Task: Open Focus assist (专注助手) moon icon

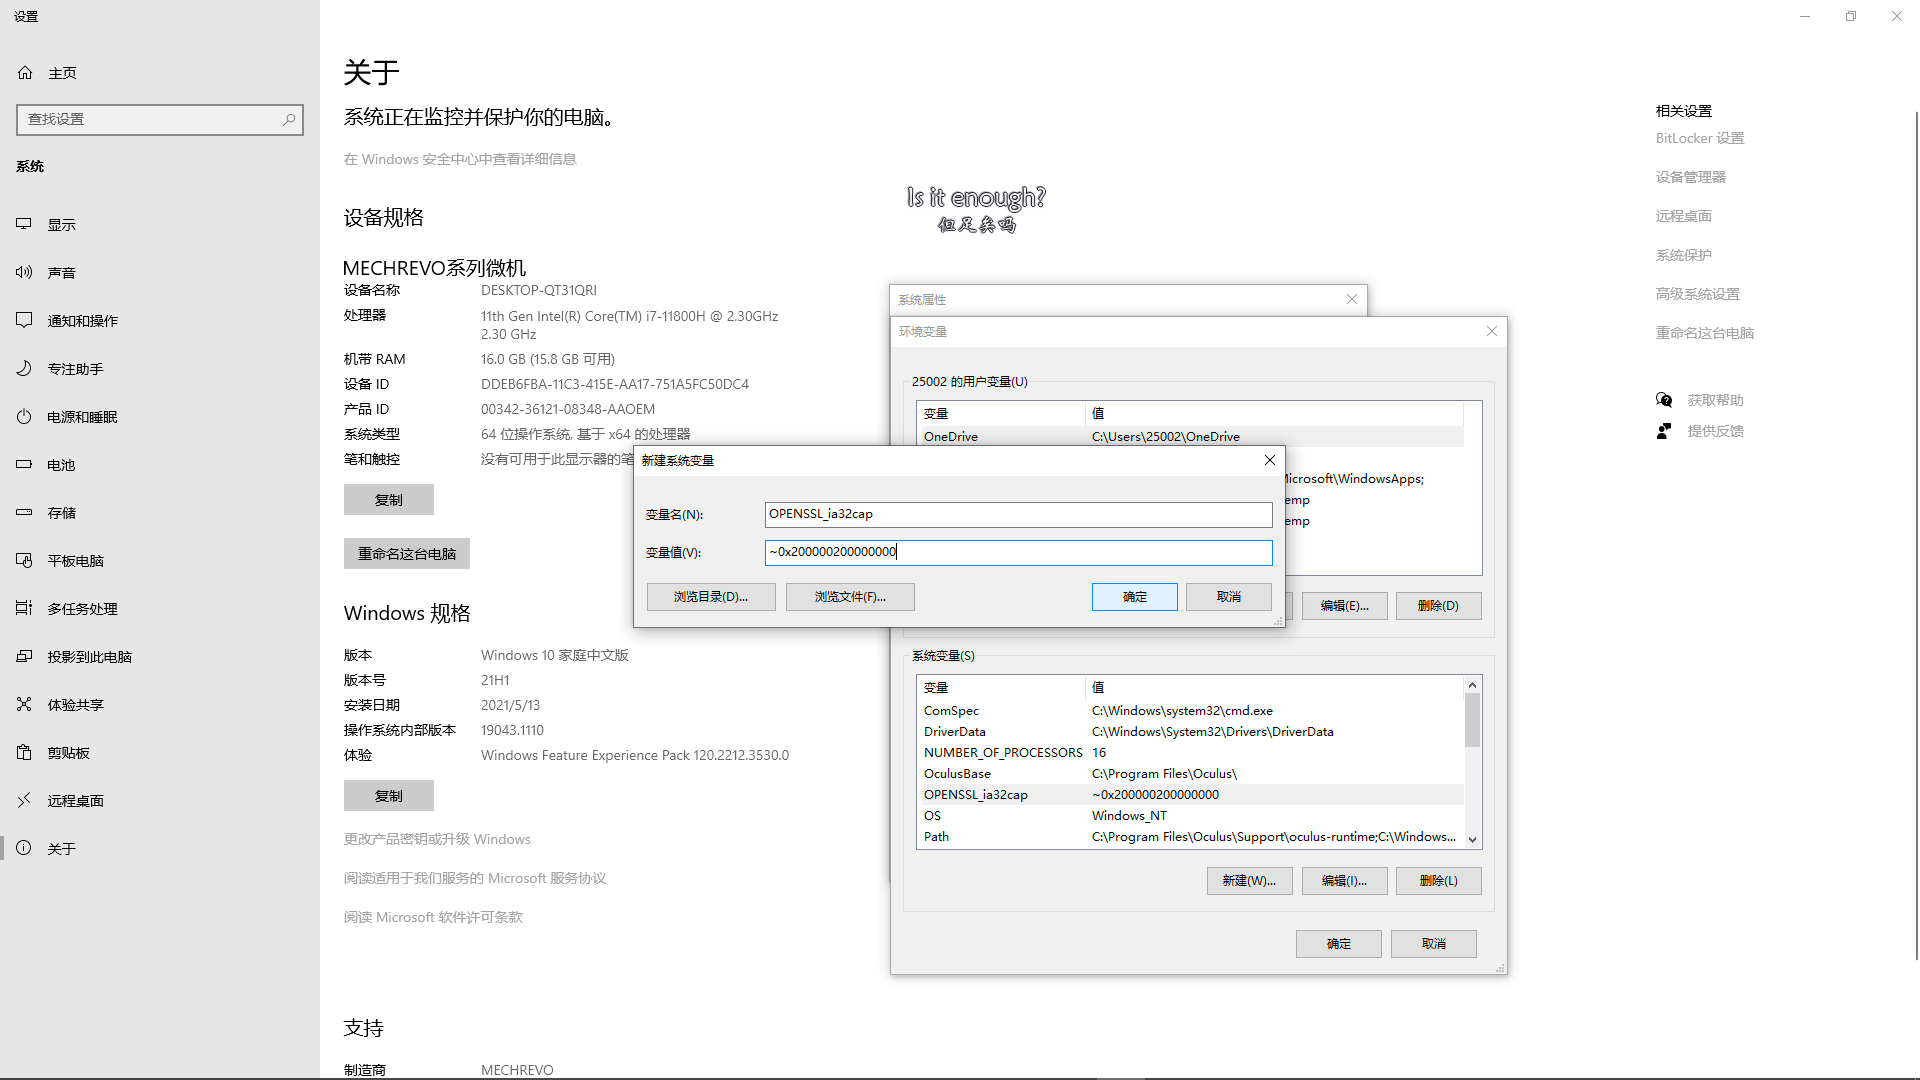Action: click(24, 368)
